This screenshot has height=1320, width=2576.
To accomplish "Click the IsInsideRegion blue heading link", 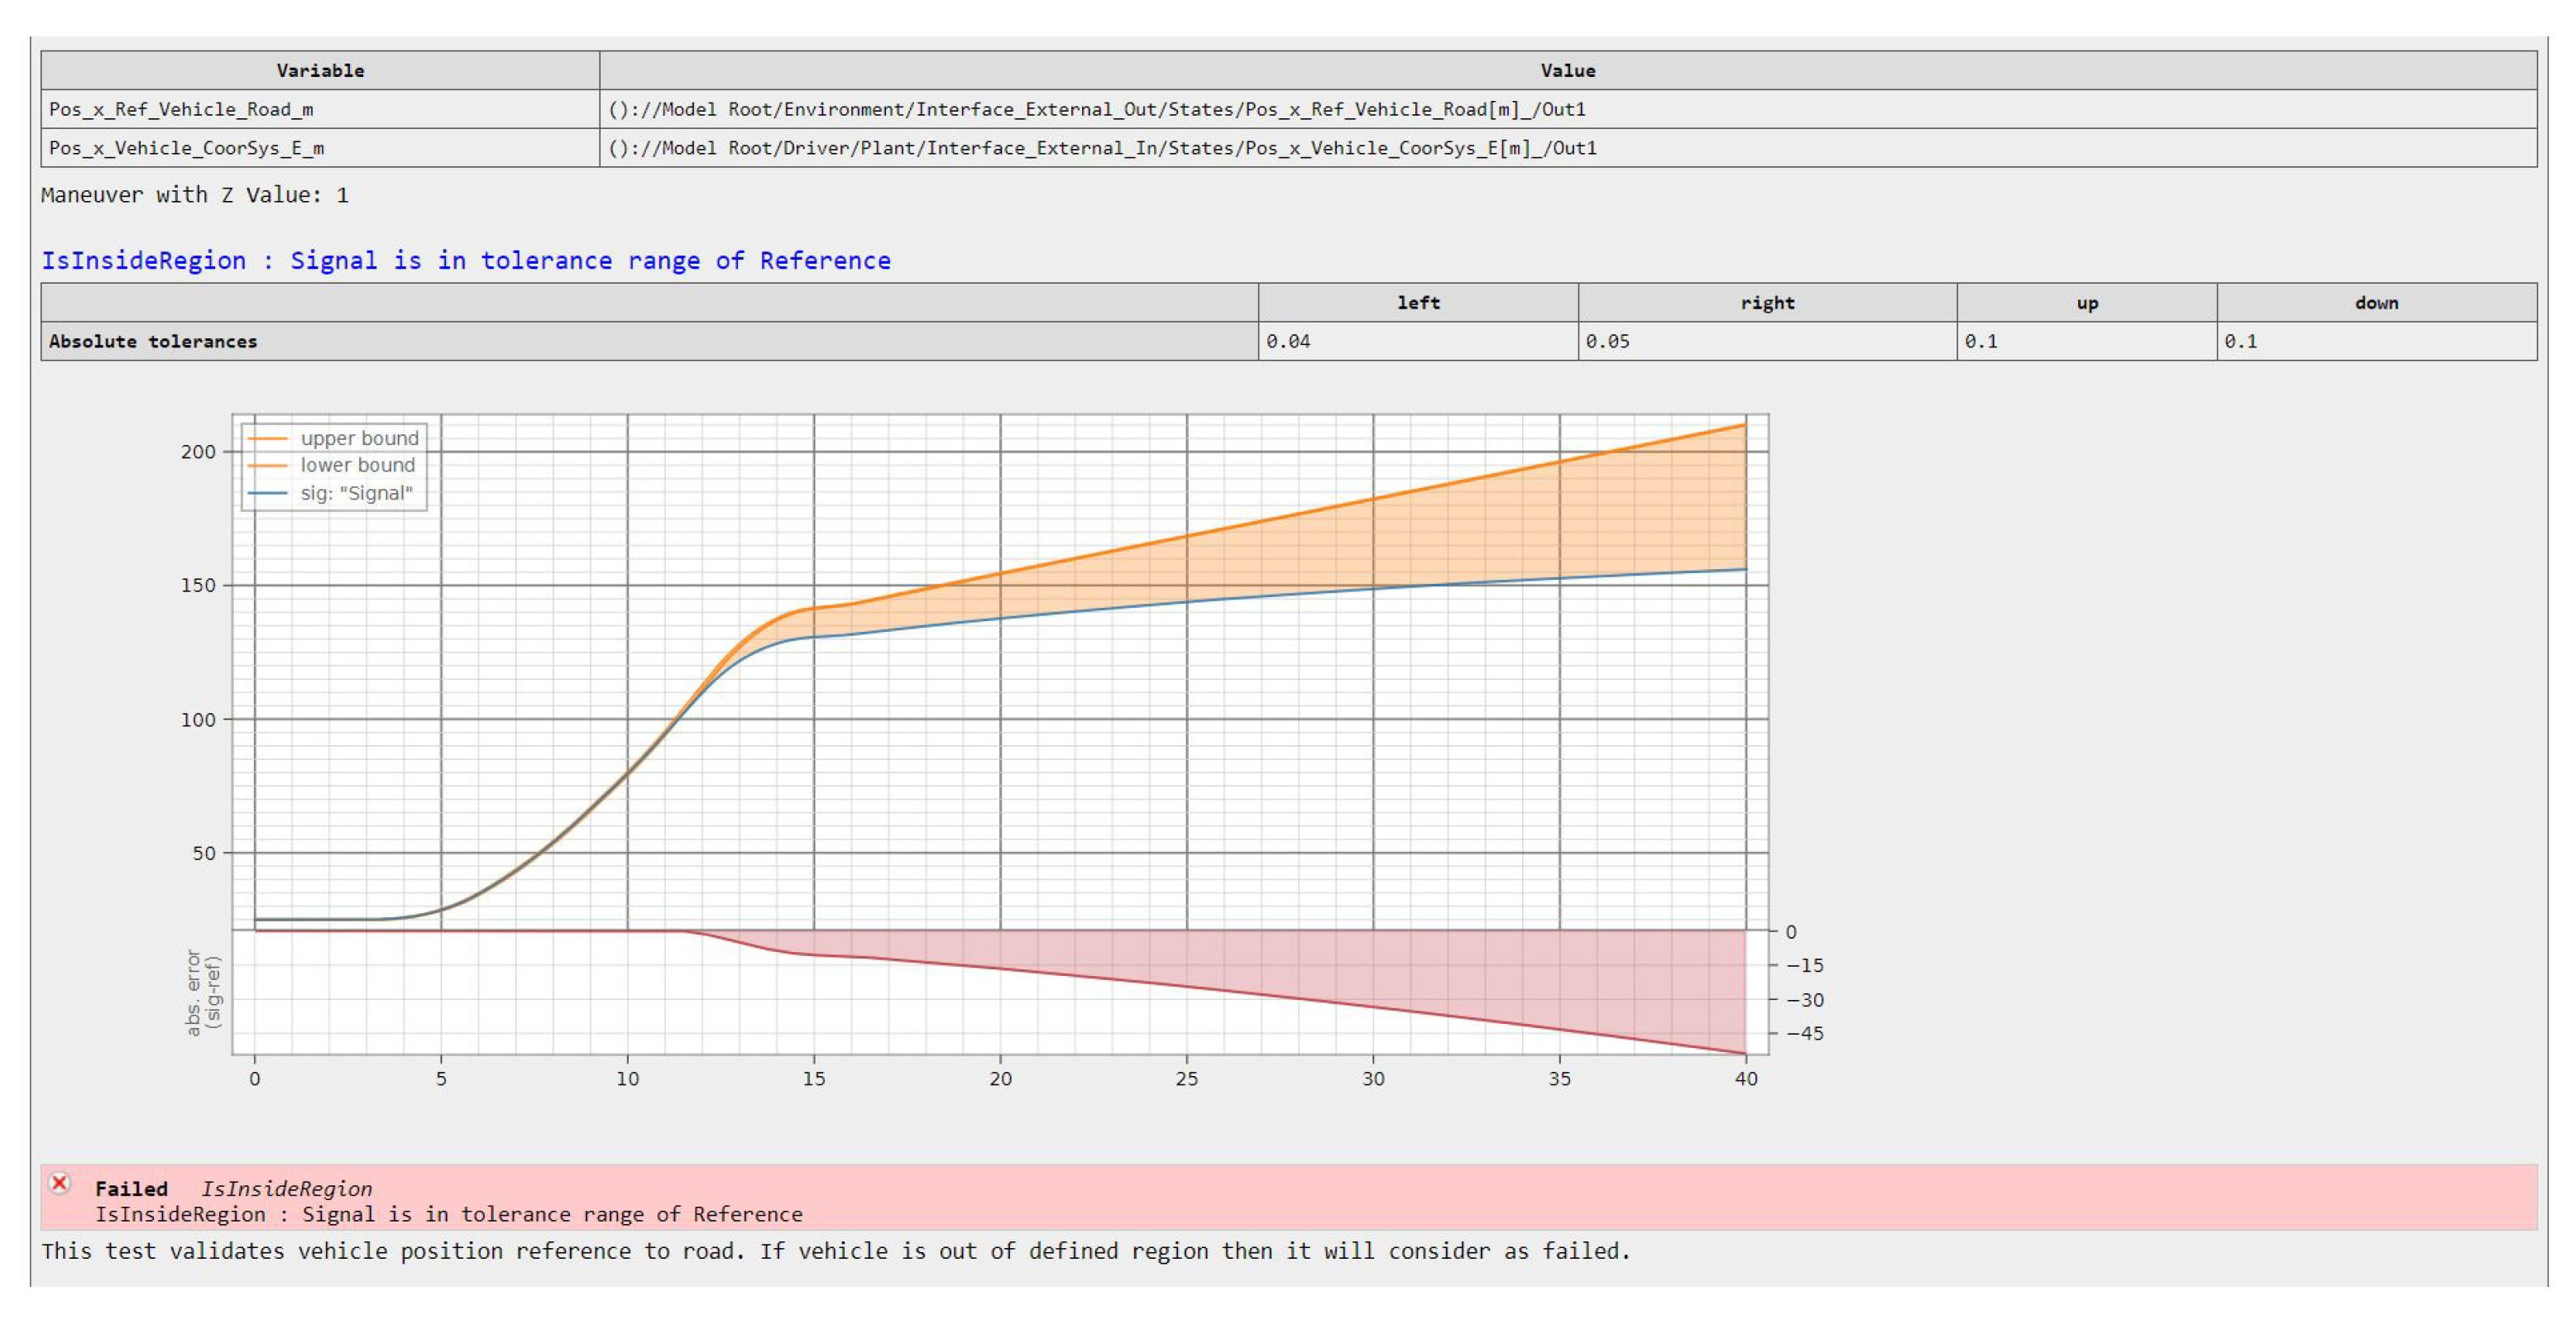I will click(465, 261).
